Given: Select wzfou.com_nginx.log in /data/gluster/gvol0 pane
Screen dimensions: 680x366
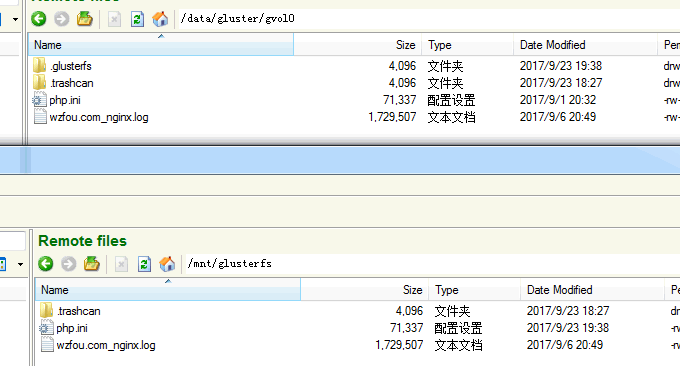Looking at the screenshot, I should [98, 117].
